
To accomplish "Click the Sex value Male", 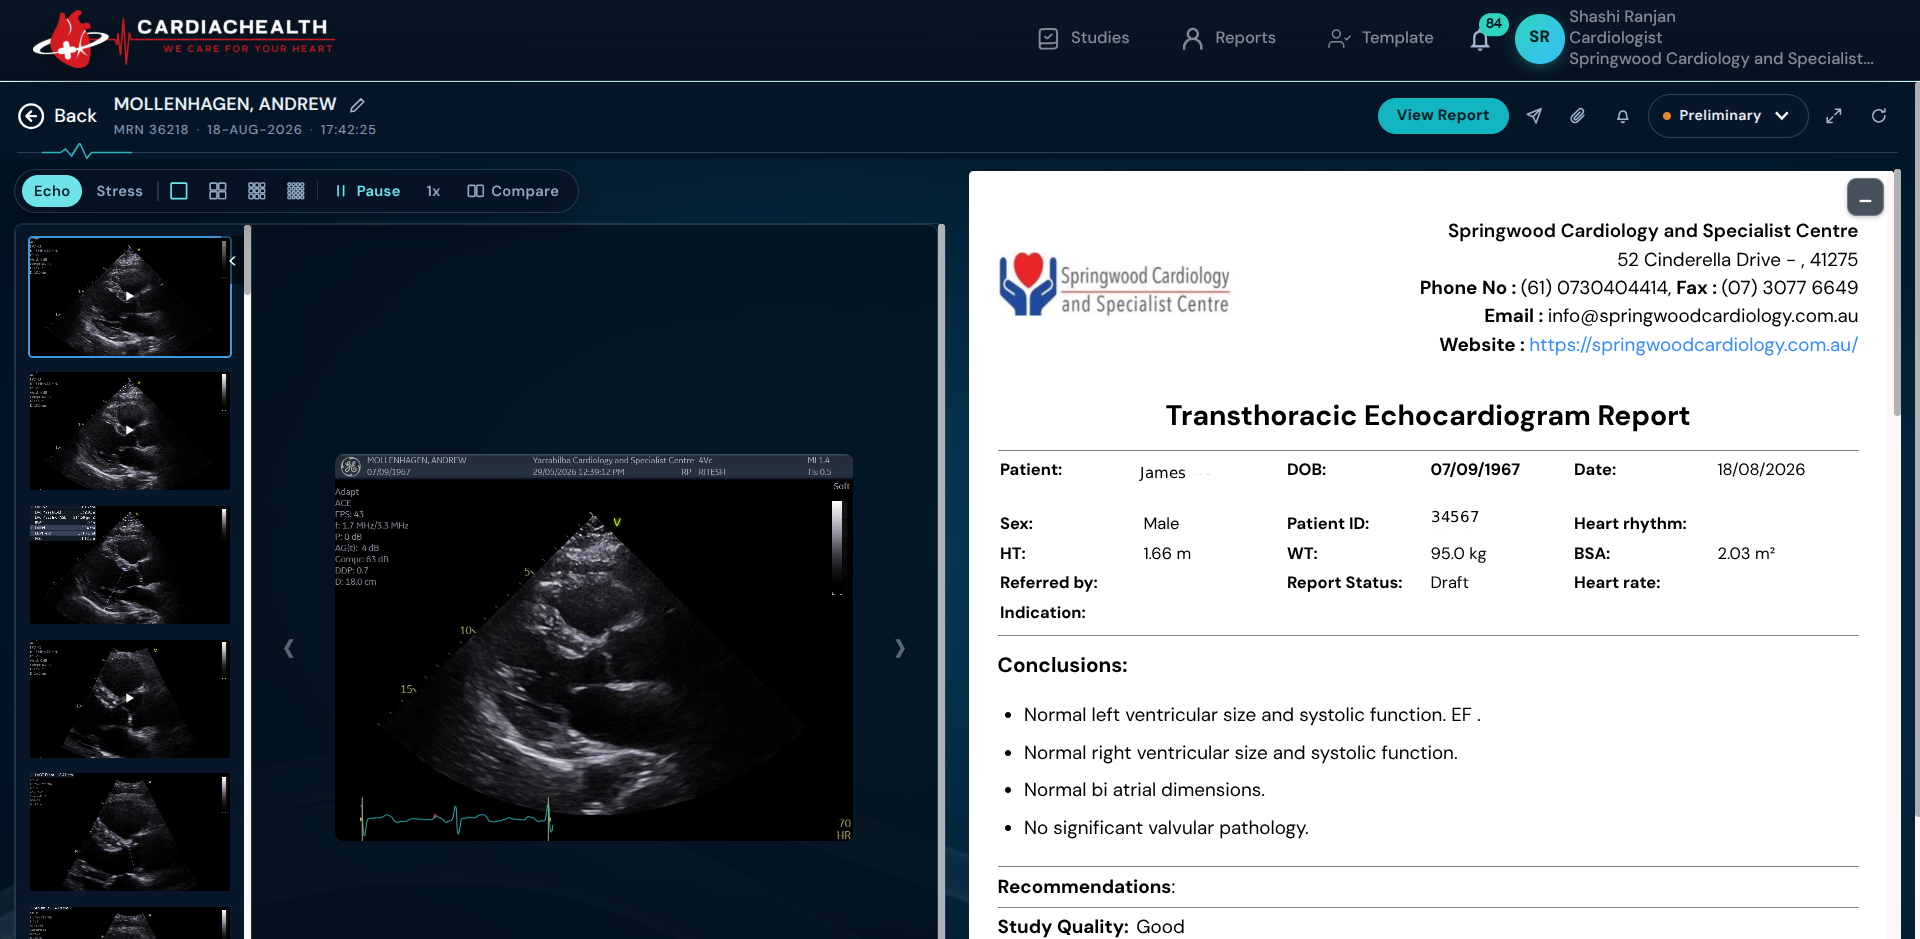I will [x=1161, y=524].
